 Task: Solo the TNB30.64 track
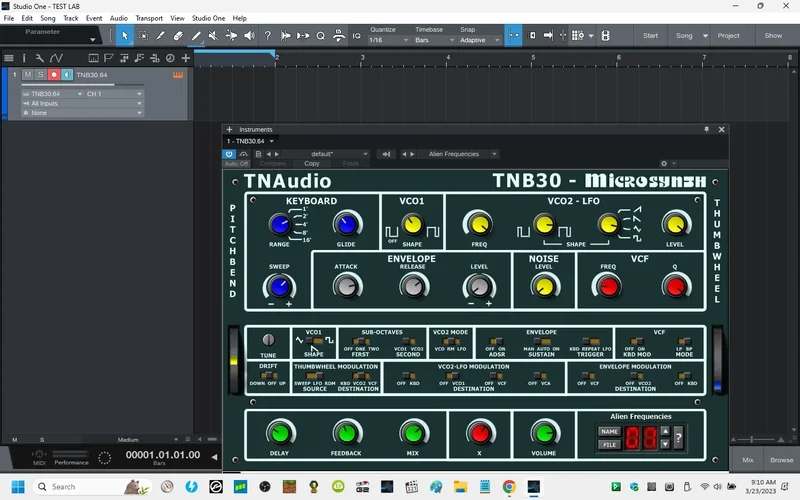click(x=41, y=75)
